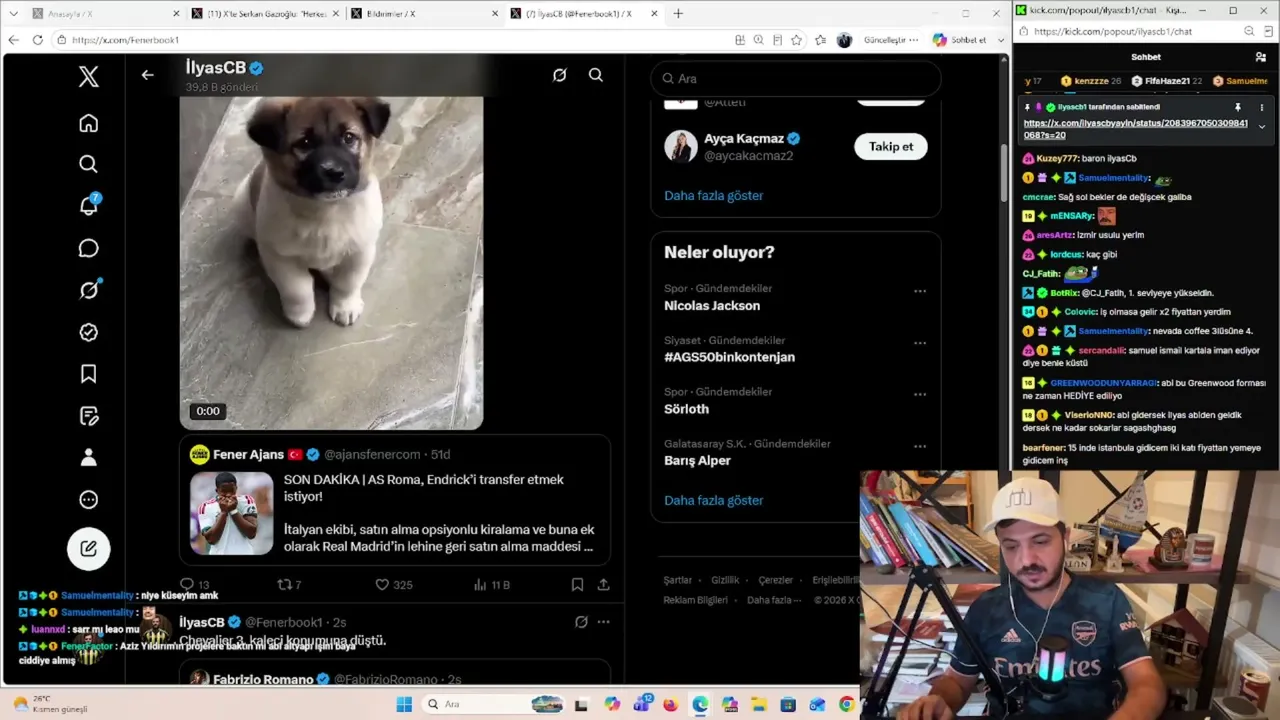This screenshot has height=720, width=1280.
Task: Open pinned message three-dot menu
Action: click(x=1261, y=107)
